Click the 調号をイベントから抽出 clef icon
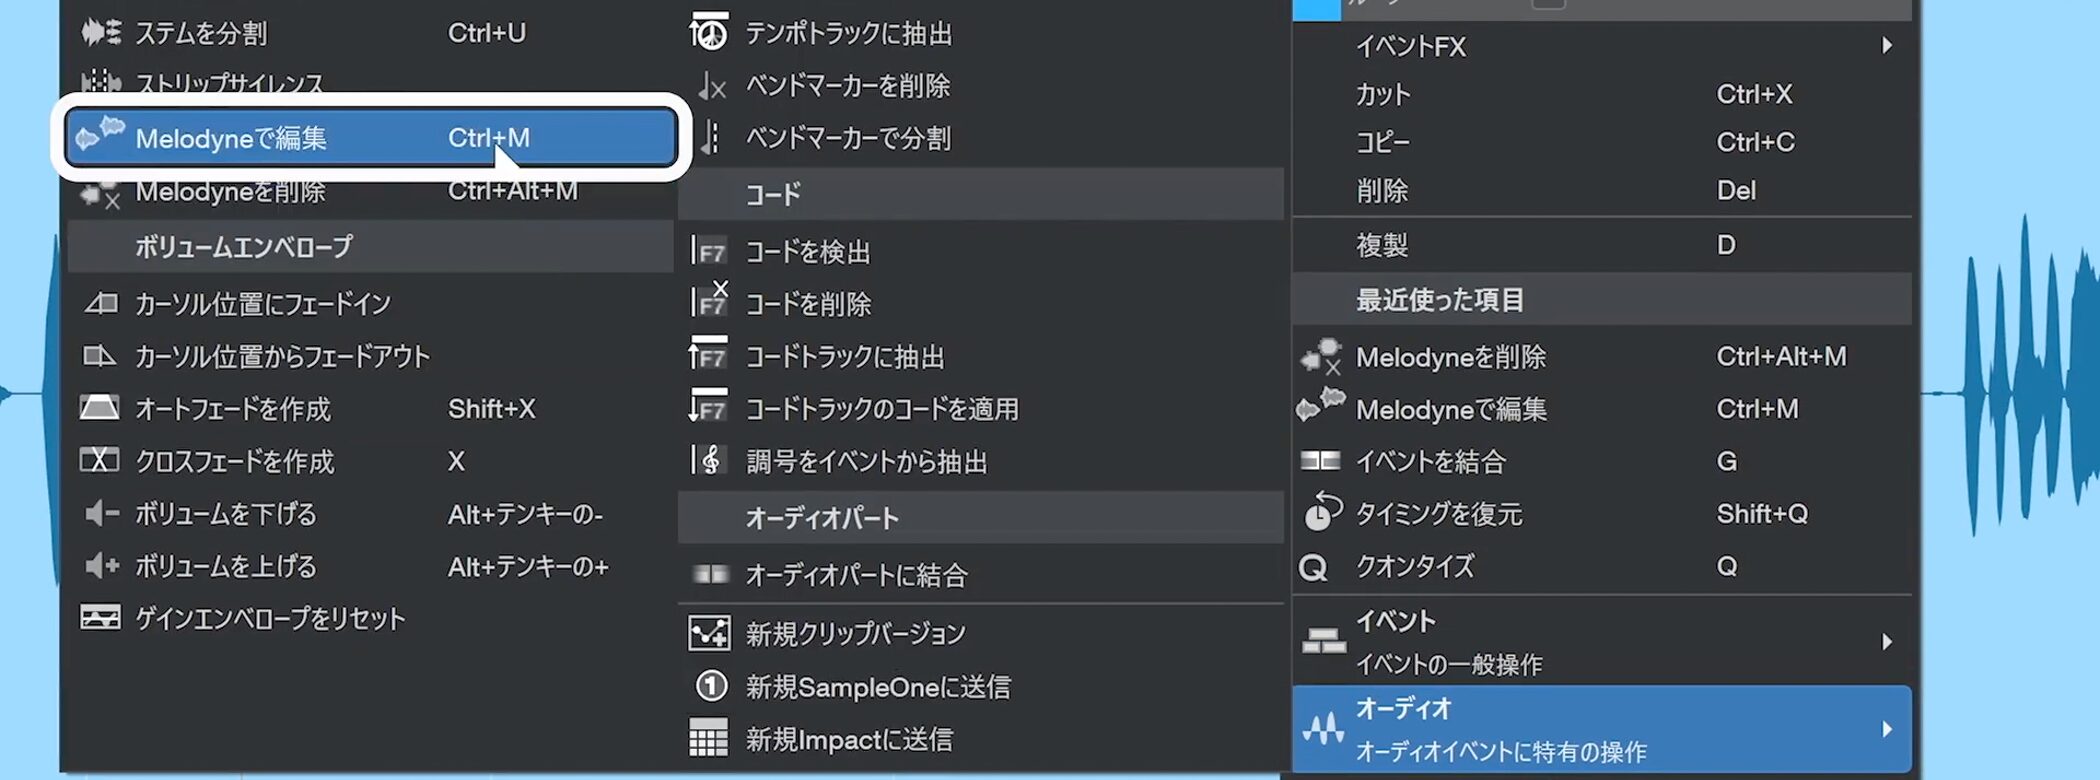This screenshot has width=2100, height=780. 709,460
